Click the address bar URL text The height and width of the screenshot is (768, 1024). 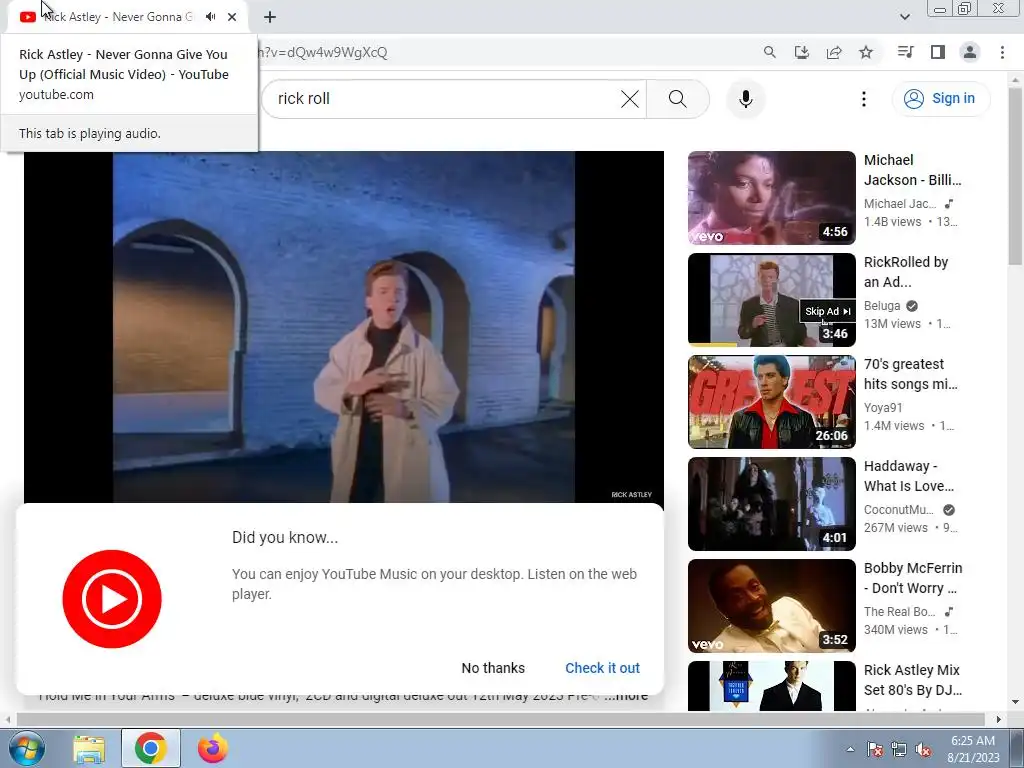[x=323, y=52]
